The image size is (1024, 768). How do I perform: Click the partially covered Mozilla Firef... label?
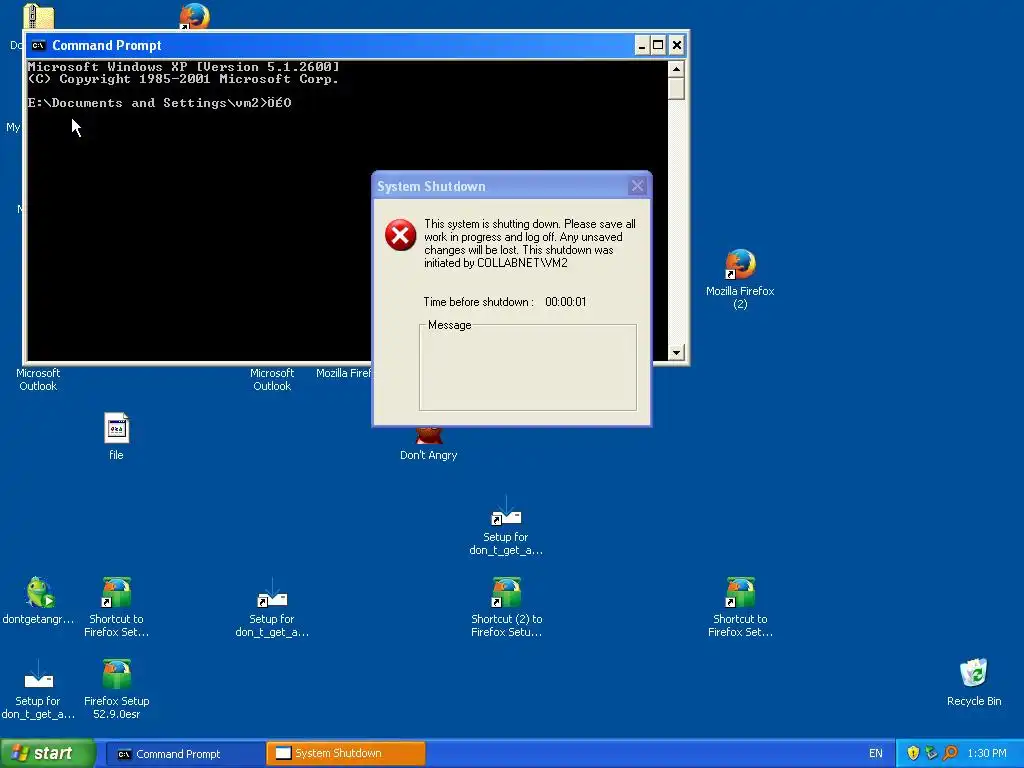click(x=344, y=373)
